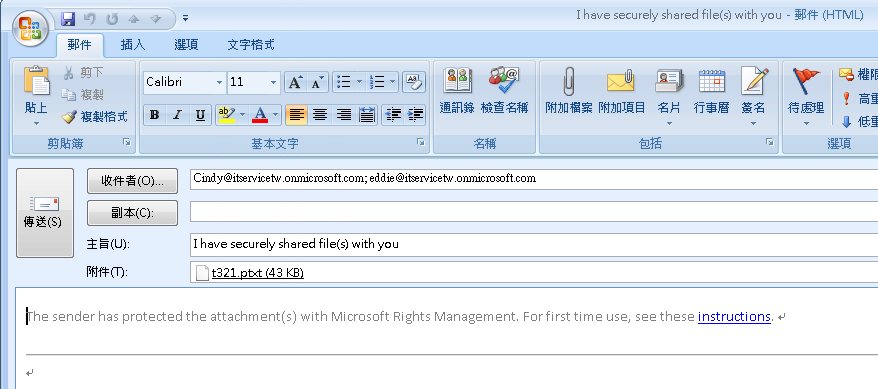Open the 剪貼簿 dialog launcher
The height and width of the screenshot is (389, 878).
coord(128,143)
